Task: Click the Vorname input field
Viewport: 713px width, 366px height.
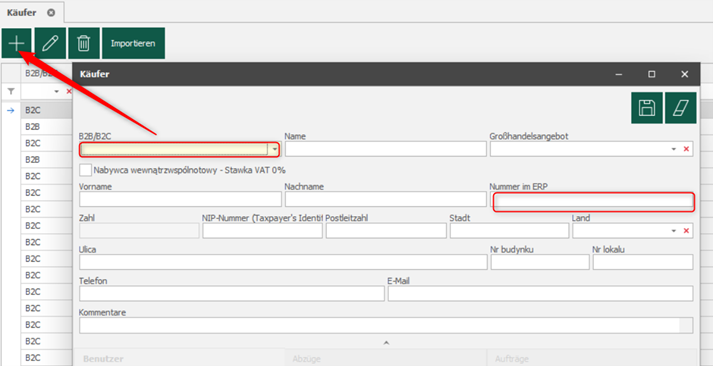Action: click(x=180, y=199)
